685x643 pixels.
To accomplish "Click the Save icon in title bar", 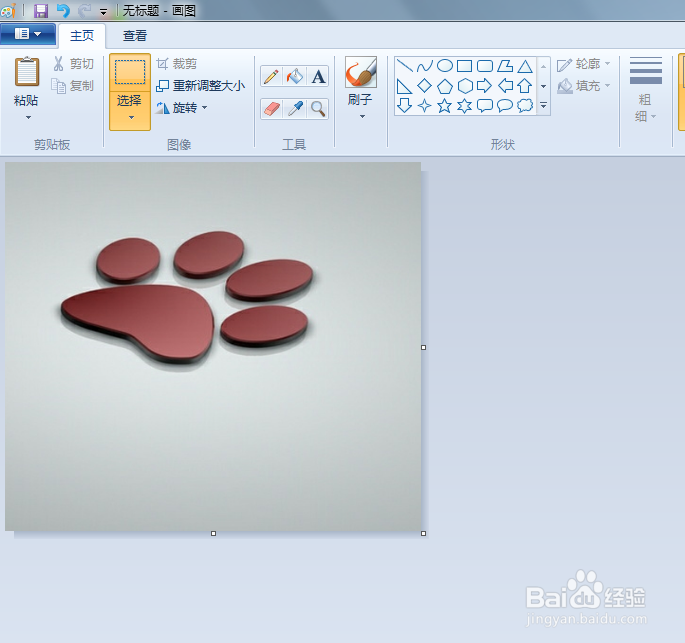I will click(41, 10).
